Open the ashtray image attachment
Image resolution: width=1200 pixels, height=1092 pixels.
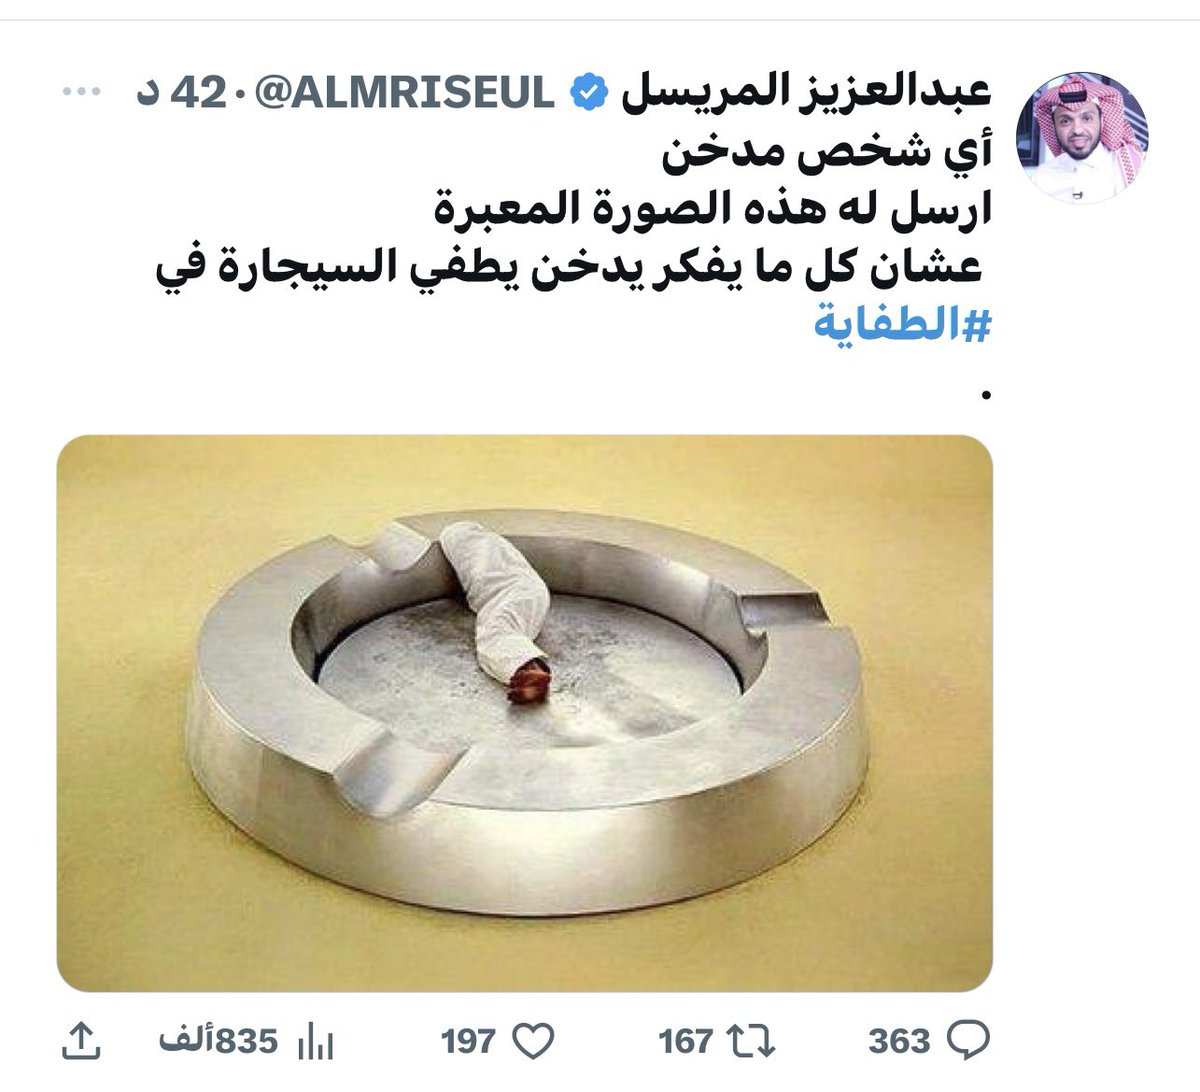pyautogui.click(x=524, y=714)
